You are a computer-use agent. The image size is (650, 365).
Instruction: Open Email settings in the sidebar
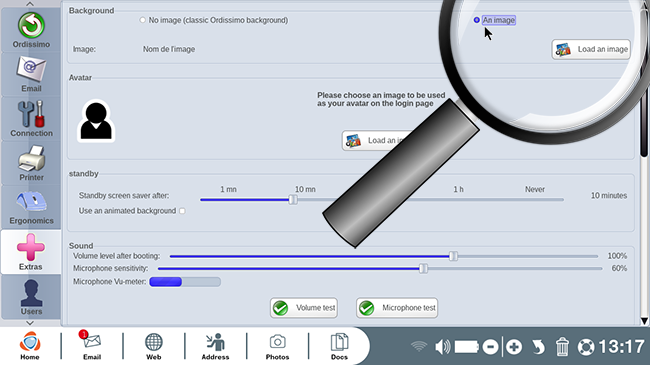click(x=31, y=75)
